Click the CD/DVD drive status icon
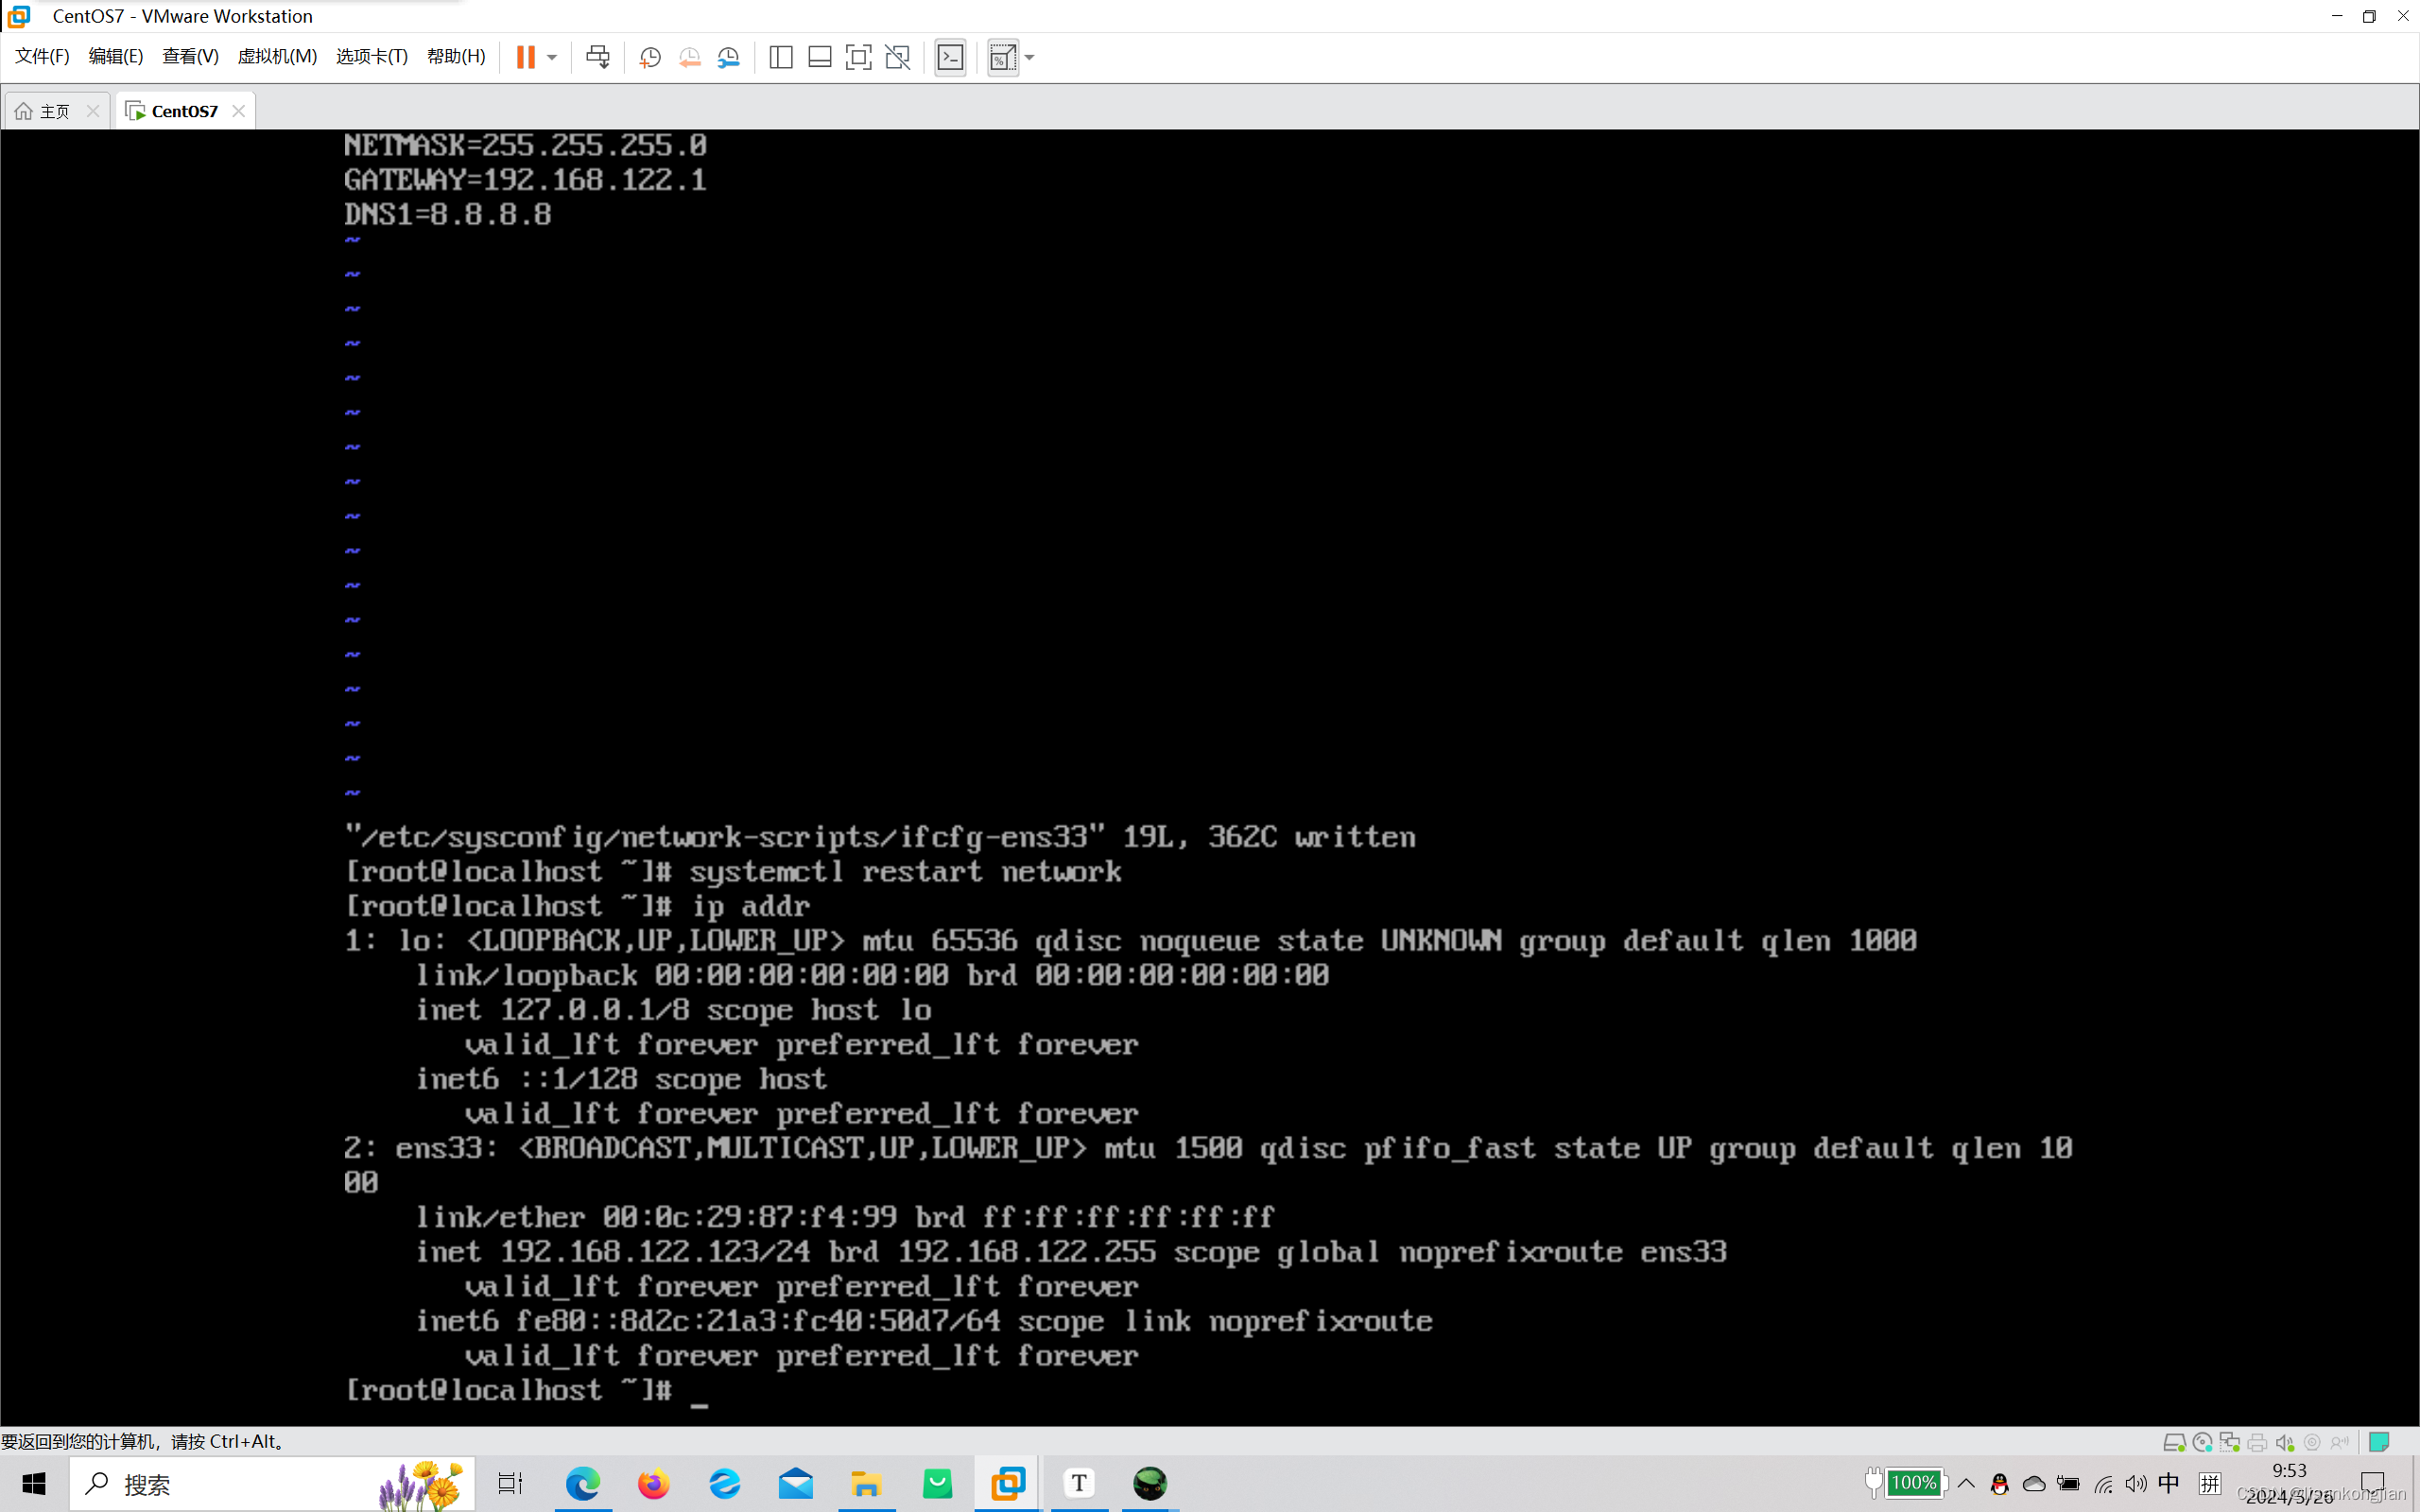The height and width of the screenshot is (1512, 2420). click(x=2202, y=1442)
